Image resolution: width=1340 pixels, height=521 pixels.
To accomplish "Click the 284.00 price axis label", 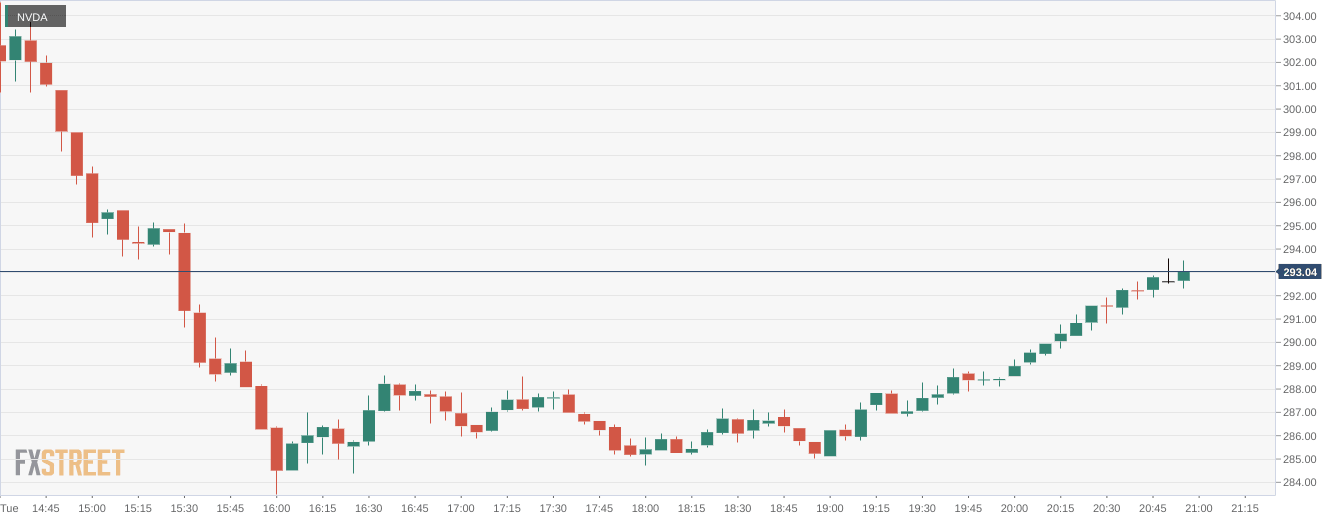I will (x=1299, y=482).
